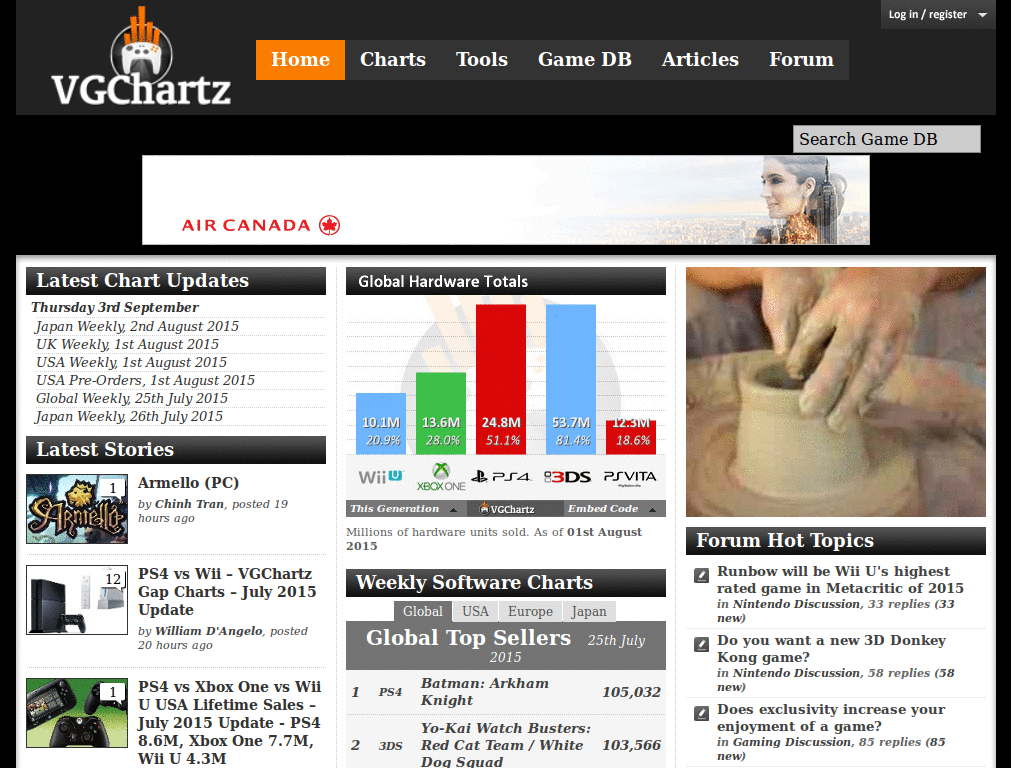
Task: Open the Forum menu
Action: click(801, 60)
